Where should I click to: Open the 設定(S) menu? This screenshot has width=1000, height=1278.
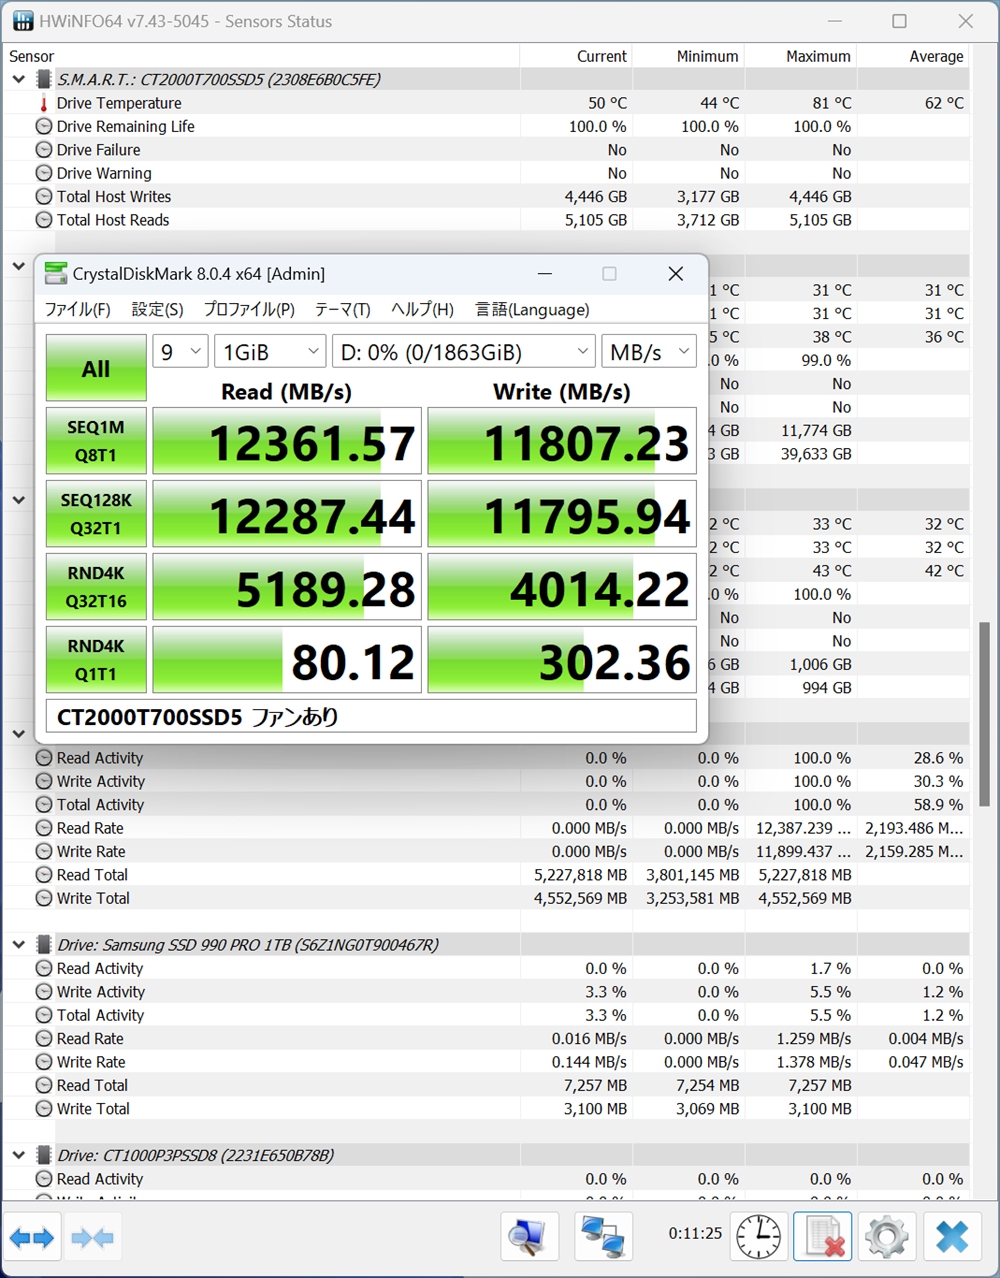tap(157, 309)
